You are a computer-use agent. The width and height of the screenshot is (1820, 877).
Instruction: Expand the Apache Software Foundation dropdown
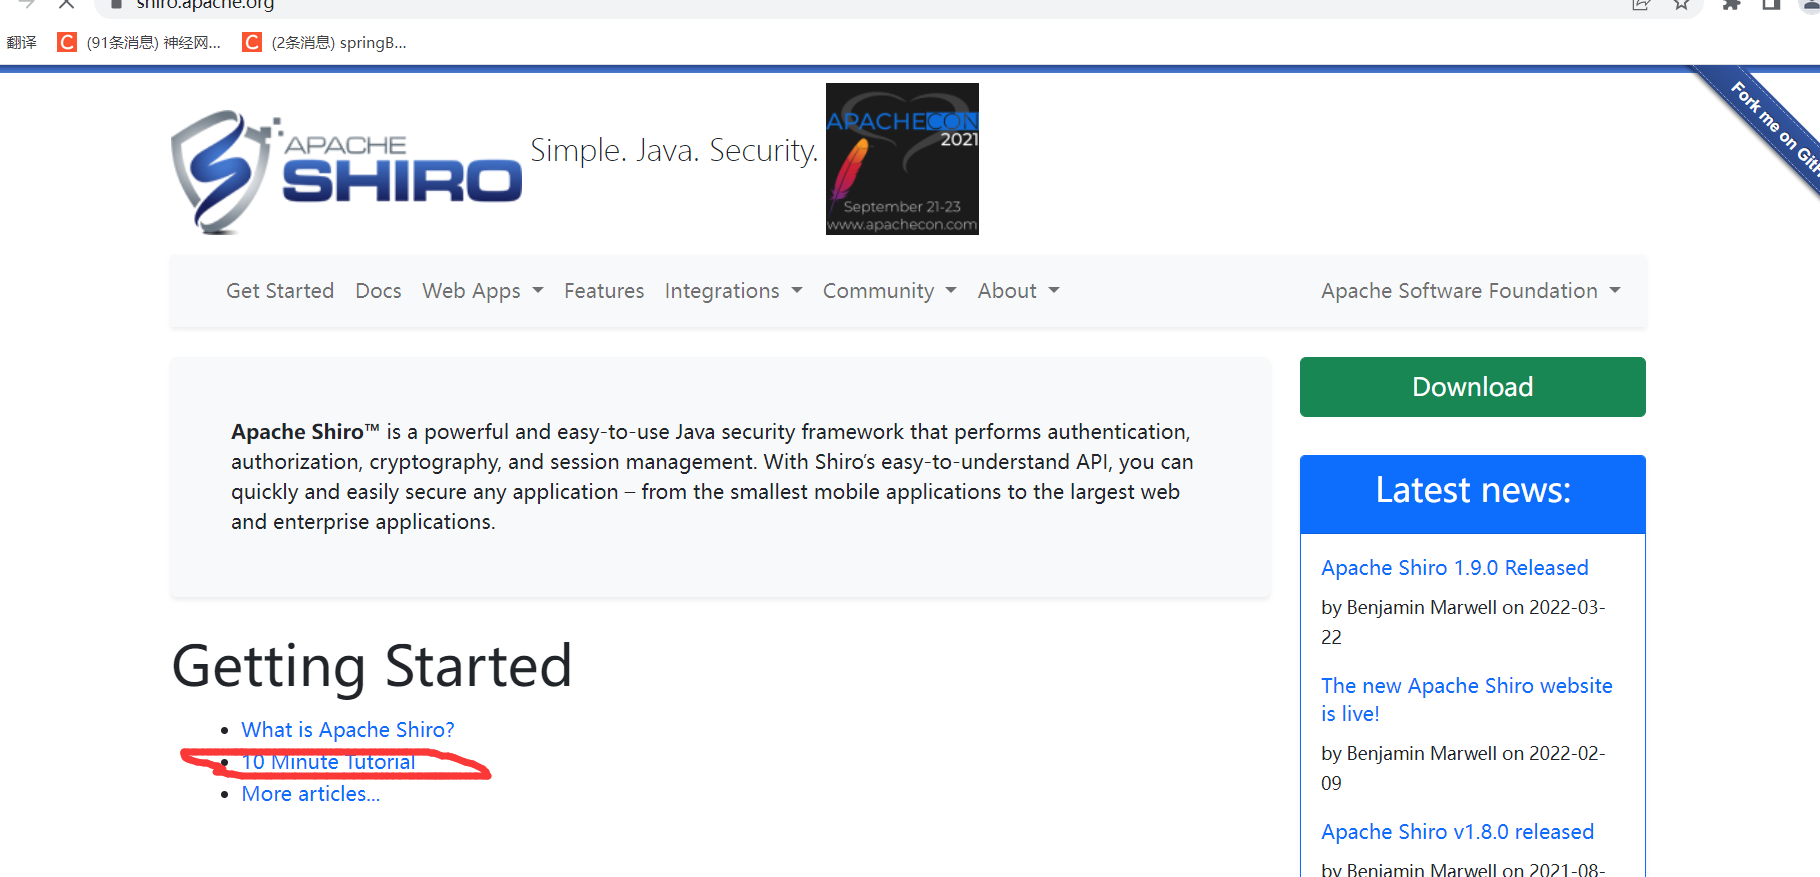click(1470, 291)
